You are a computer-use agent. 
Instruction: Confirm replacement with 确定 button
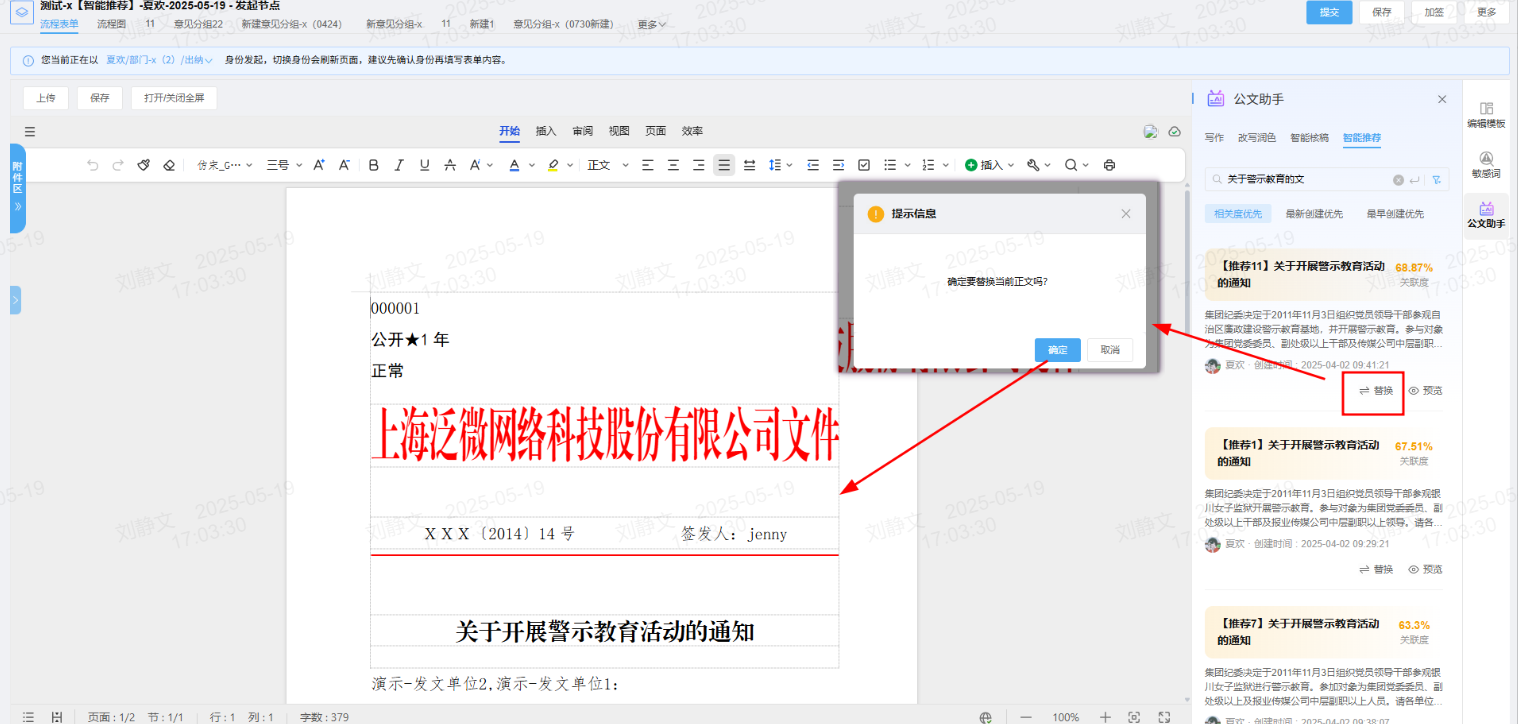(1057, 350)
